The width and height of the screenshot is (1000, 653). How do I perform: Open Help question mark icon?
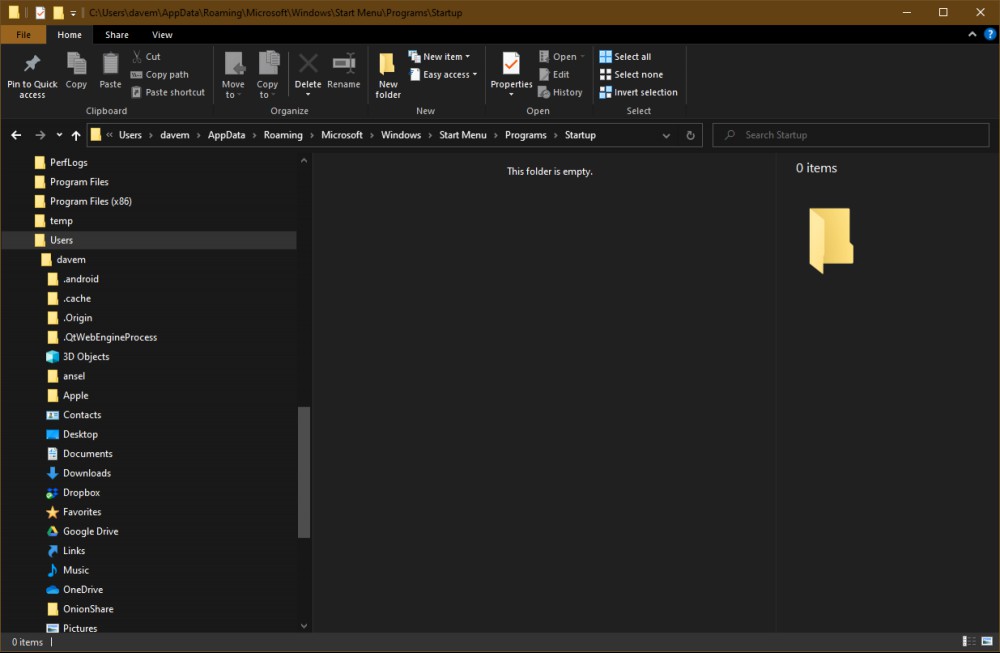[x=990, y=34]
